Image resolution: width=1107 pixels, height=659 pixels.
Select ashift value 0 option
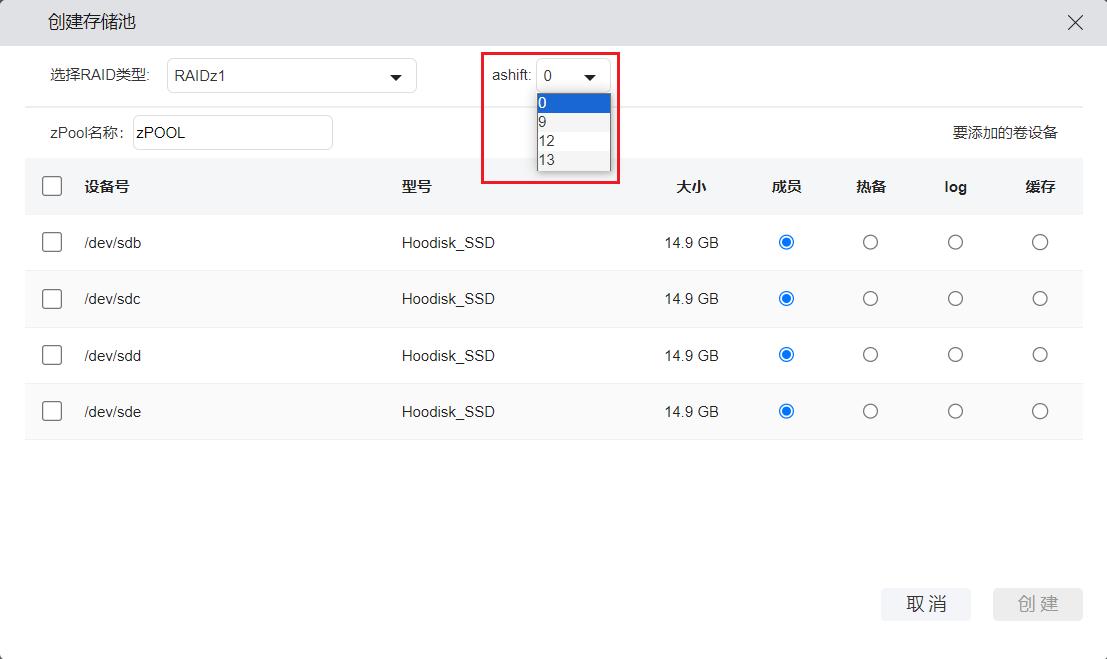(573, 103)
